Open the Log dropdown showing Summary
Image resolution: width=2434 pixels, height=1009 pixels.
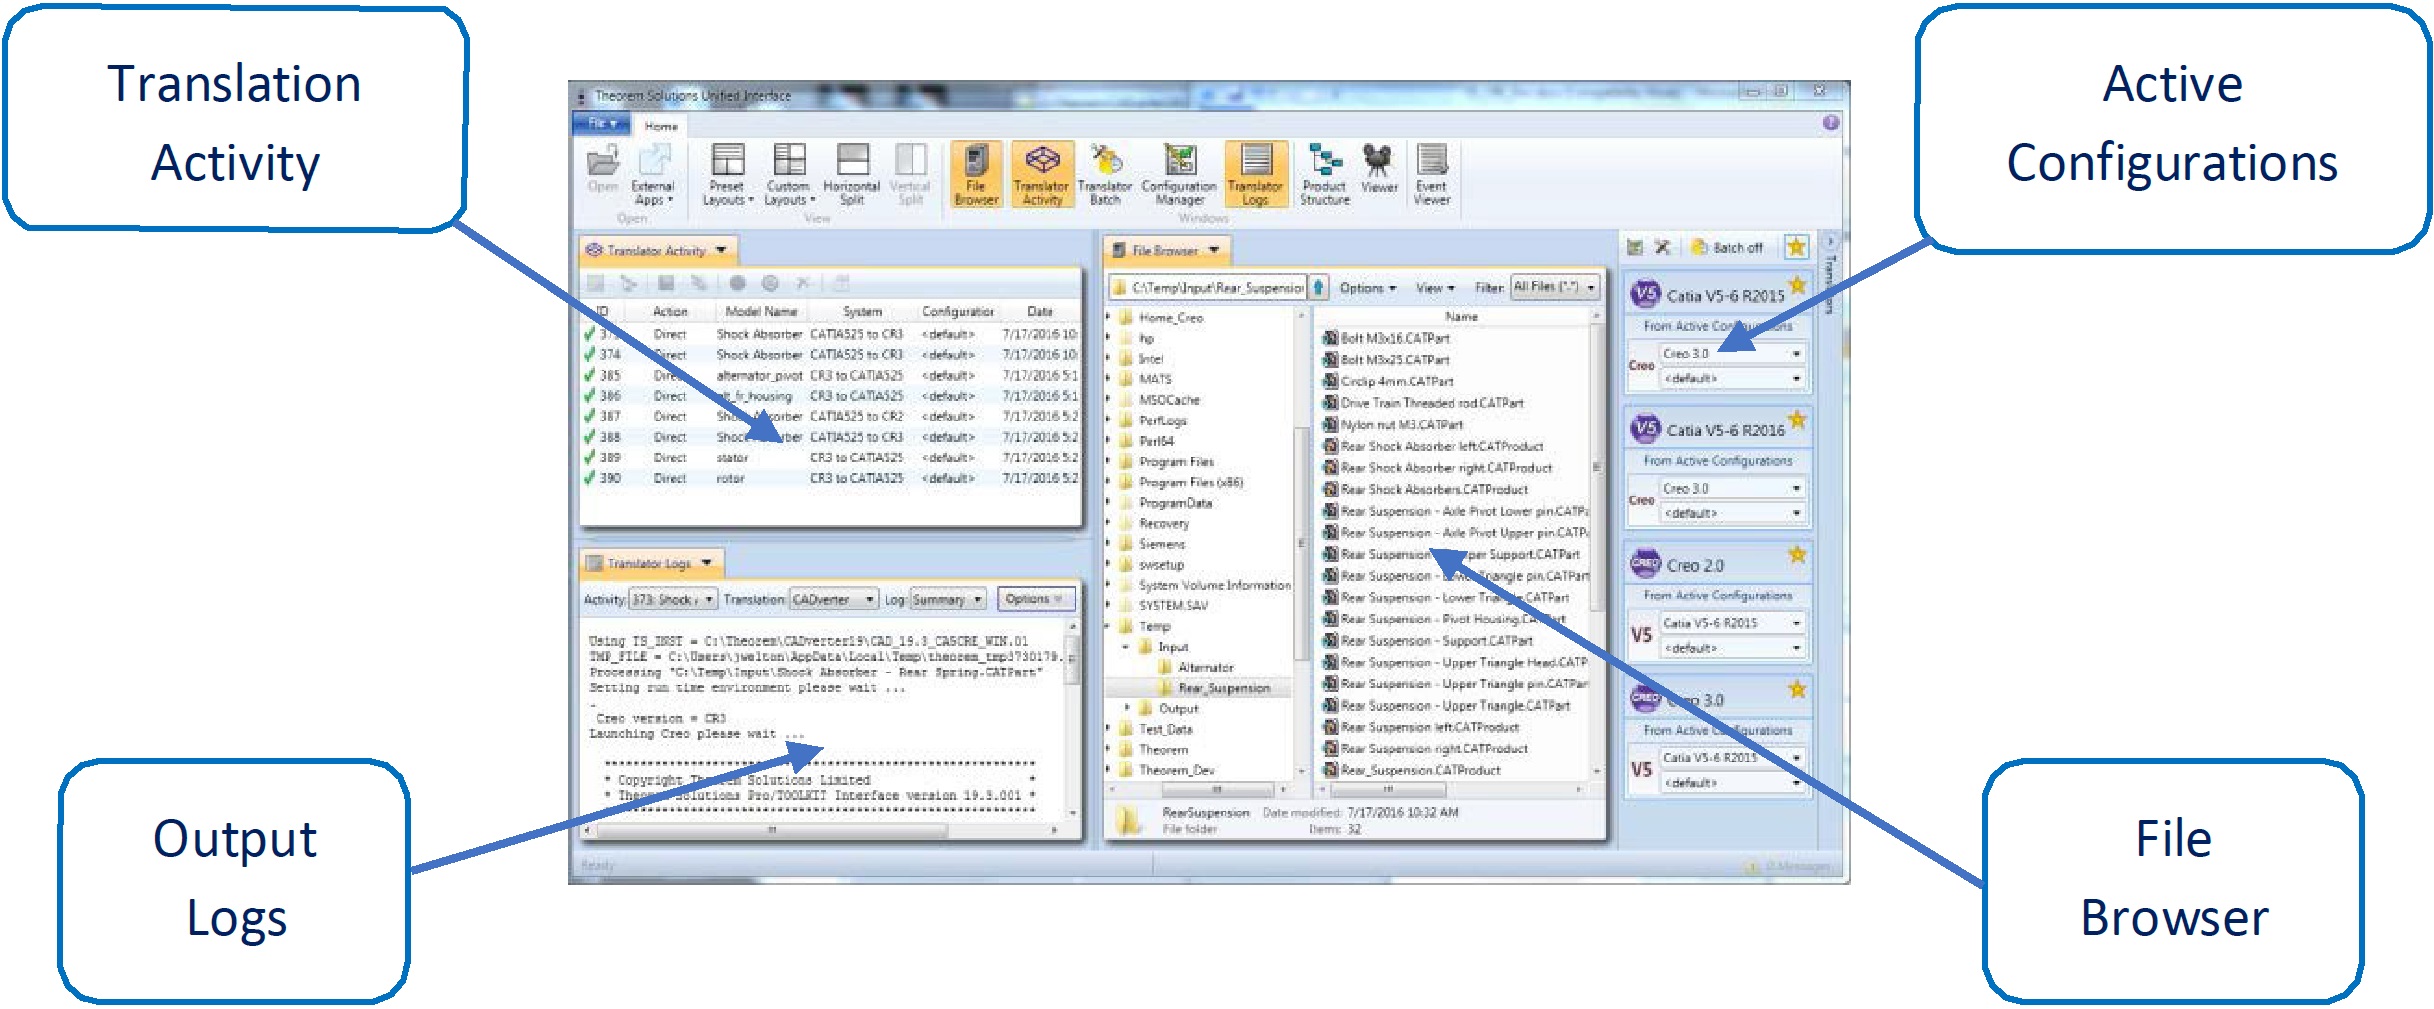948,599
